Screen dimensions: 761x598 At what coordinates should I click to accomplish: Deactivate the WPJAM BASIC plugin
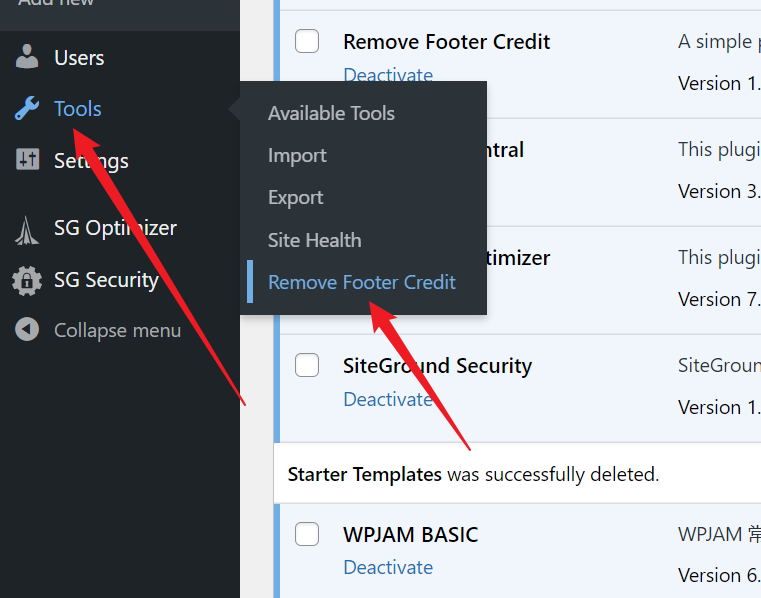tap(388, 567)
